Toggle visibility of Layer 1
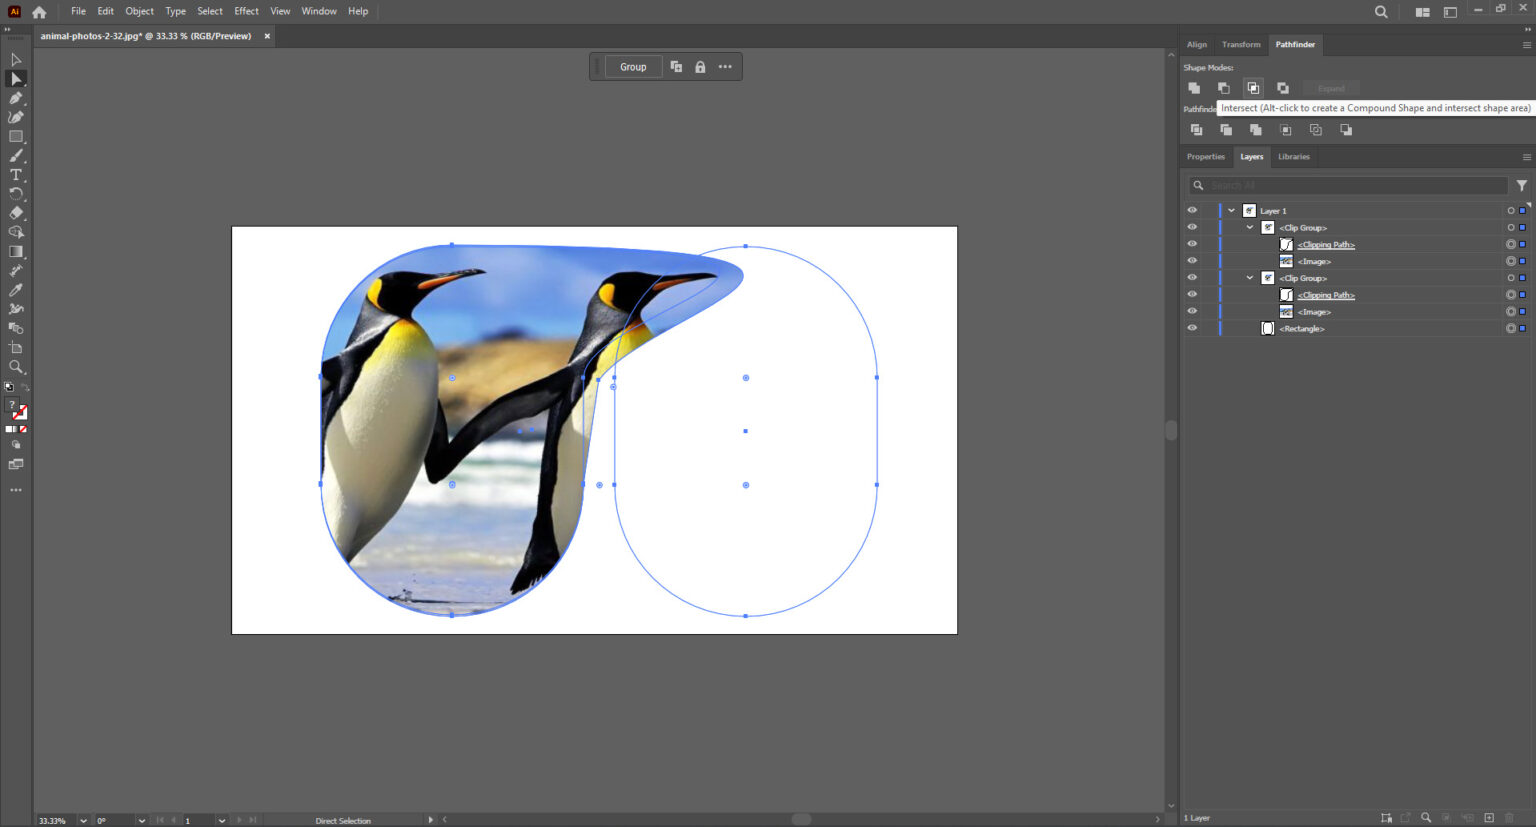The width and height of the screenshot is (1536, 827). coord(1192,210)
